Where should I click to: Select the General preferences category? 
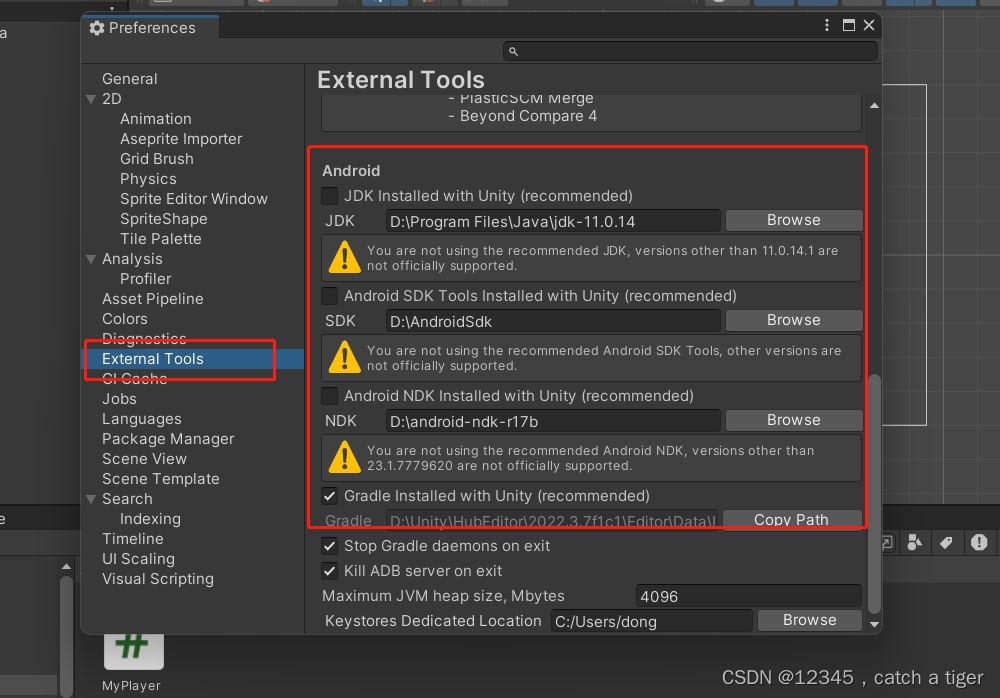(130, 79)
